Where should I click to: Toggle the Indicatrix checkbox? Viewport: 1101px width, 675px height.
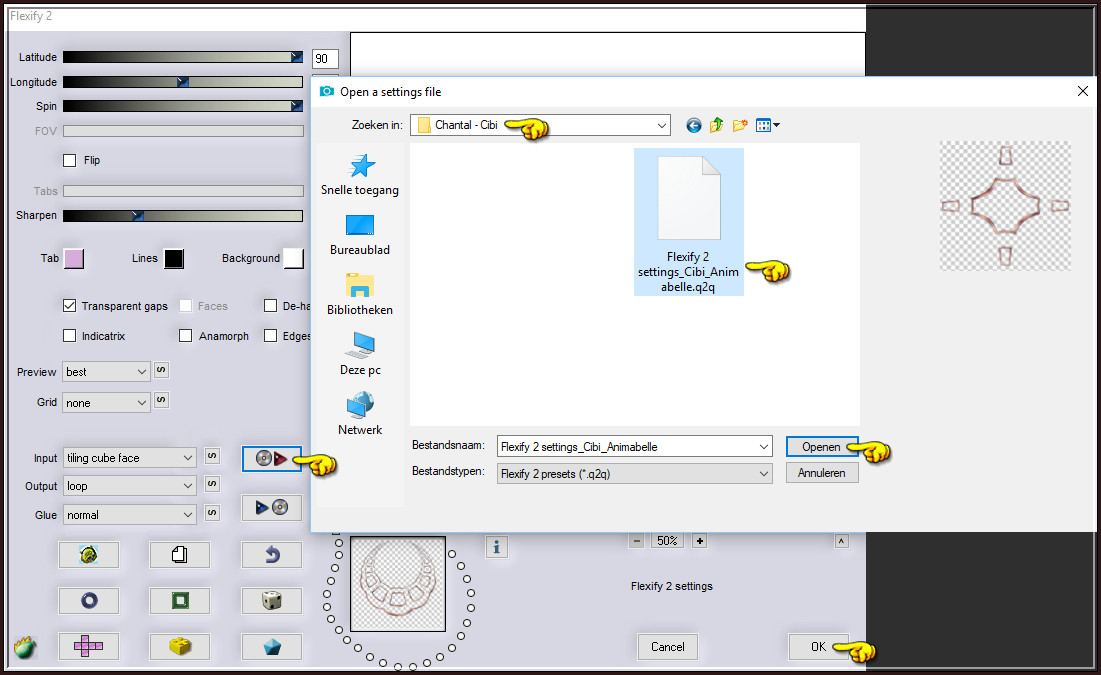pos(70,336)
